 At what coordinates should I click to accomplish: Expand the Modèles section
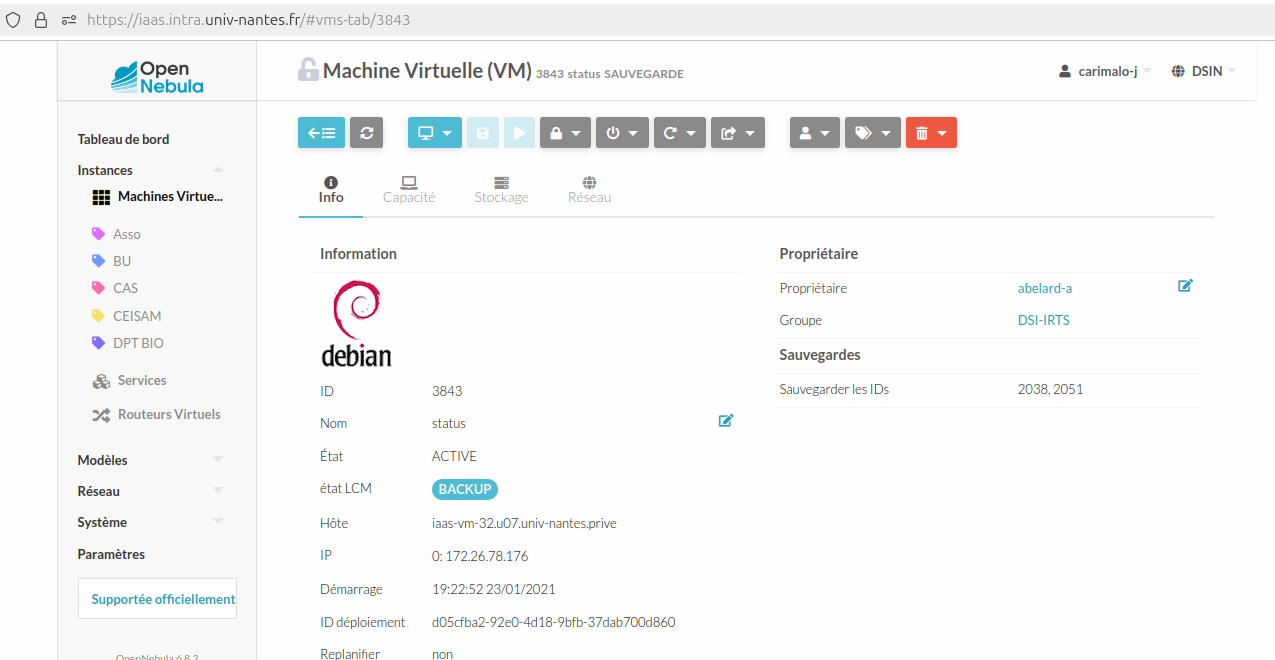[104, 460]
